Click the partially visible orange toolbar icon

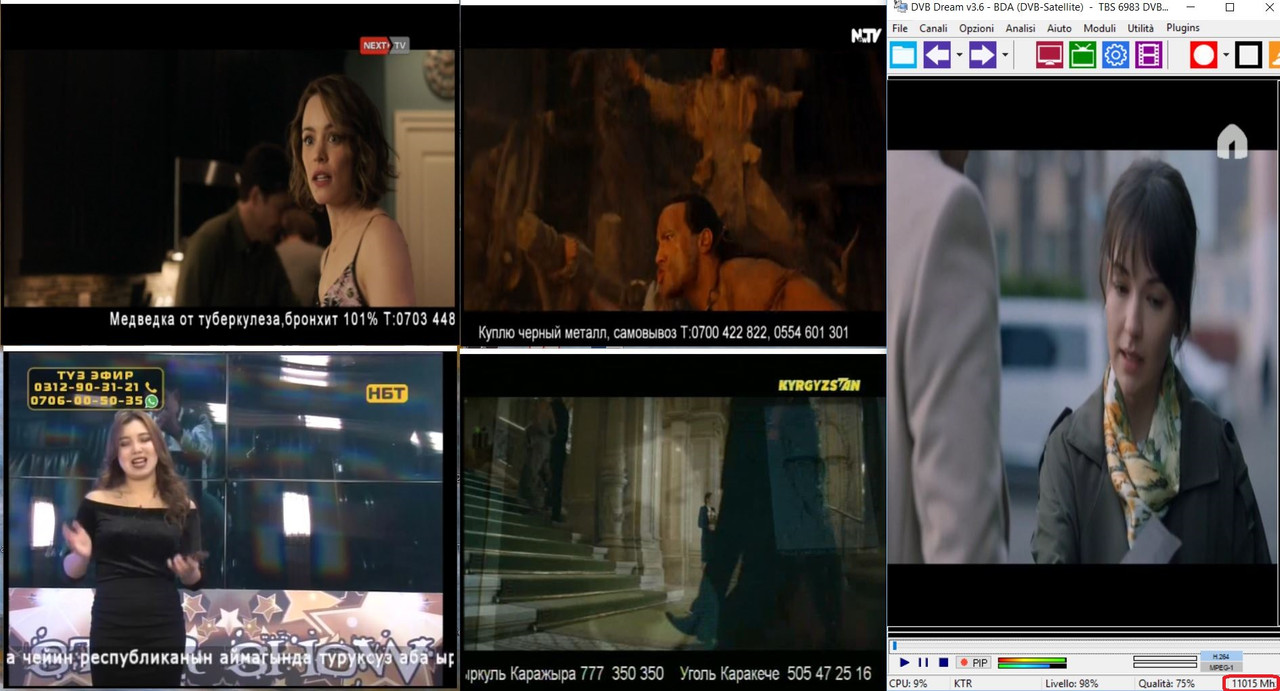pyautogui.click(x=1274, y=55)
